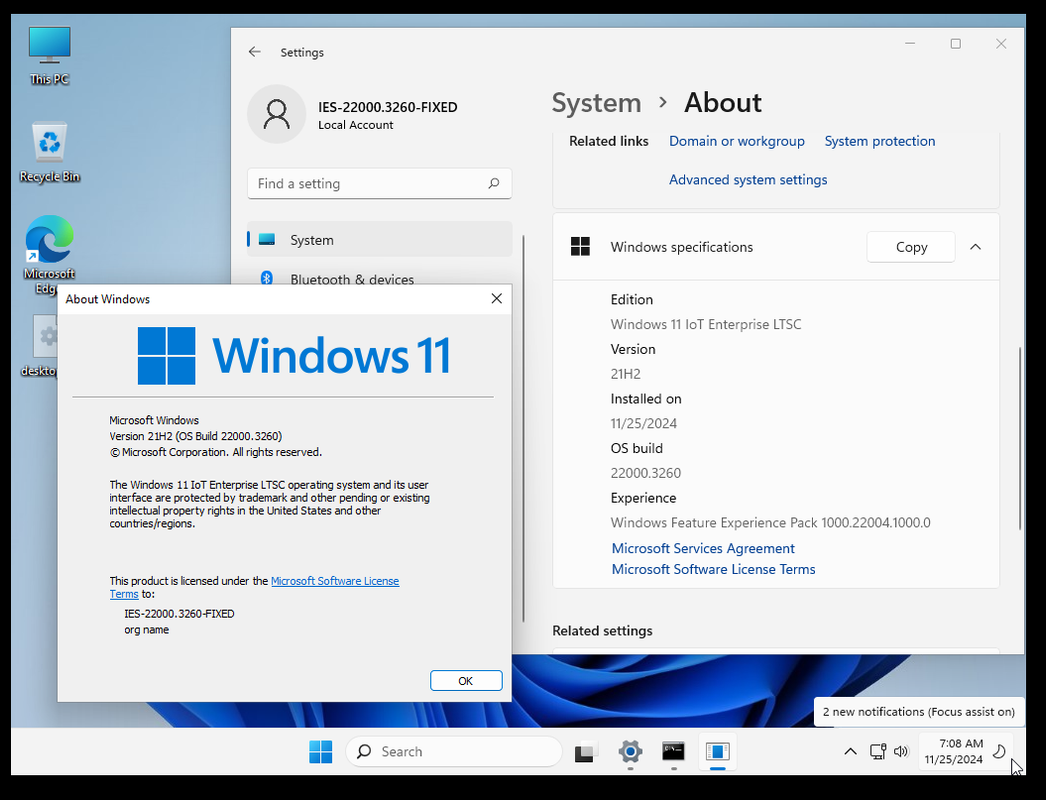Click the '11/25/2024' installed-on value in Settings
1046x800 pixels.
644,424
